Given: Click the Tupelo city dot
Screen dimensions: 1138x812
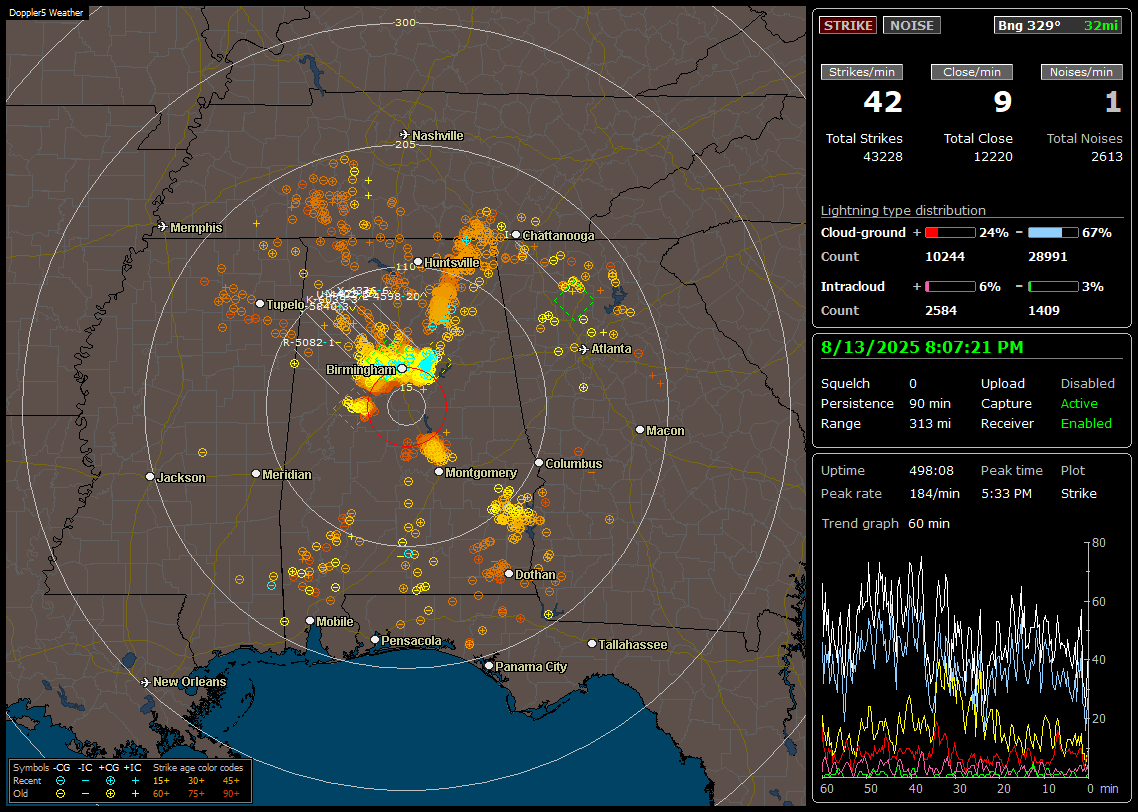Looking at the screenshot, I should (260, 303).
